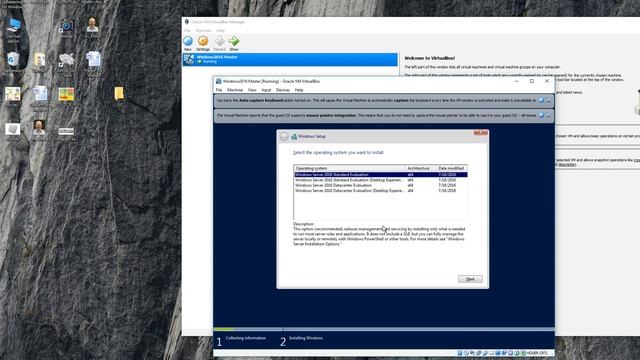Screen dimensions: 640x360
Task: Click gray end icon on mouse pointer integration notice
Action: point(548,115)
